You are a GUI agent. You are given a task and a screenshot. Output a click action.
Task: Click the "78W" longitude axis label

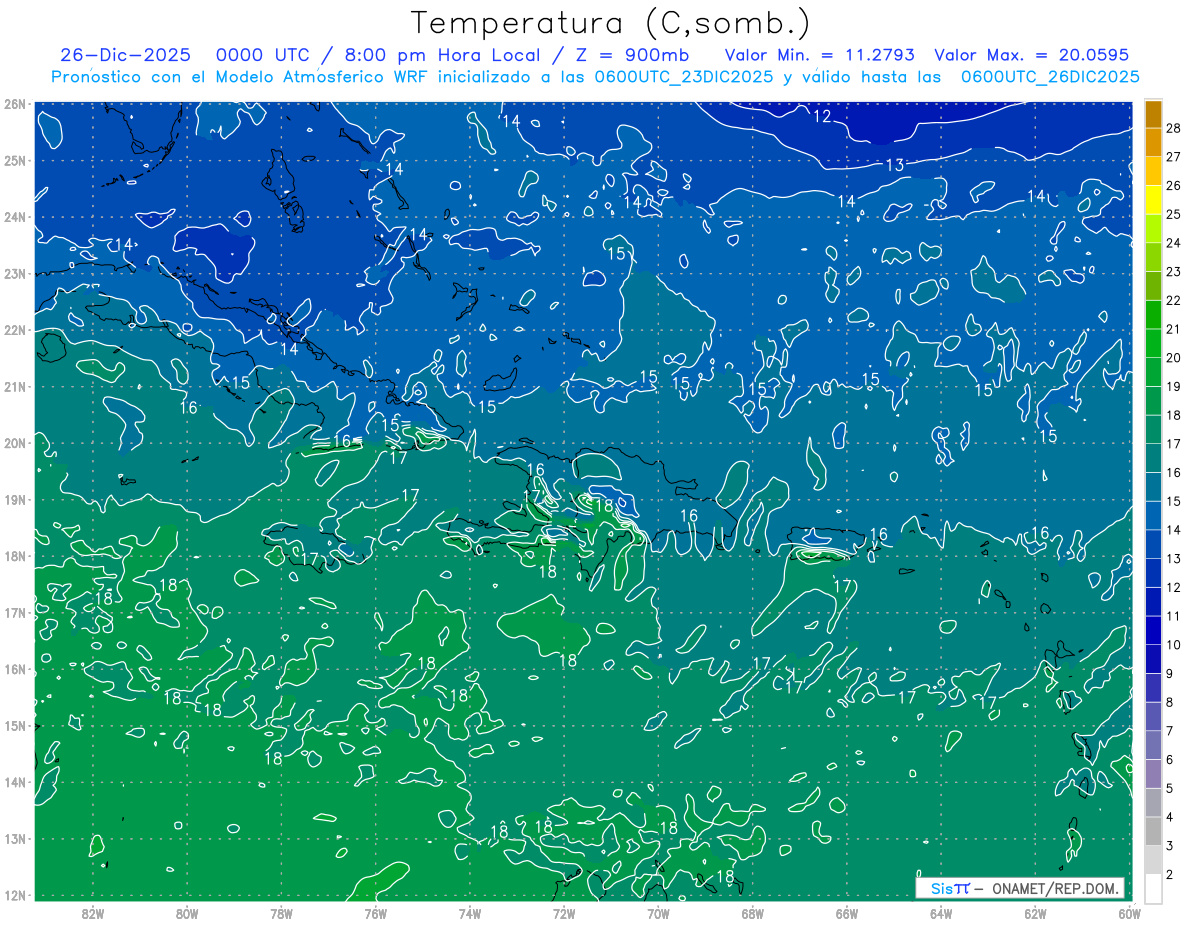click(x=281, y=913)
